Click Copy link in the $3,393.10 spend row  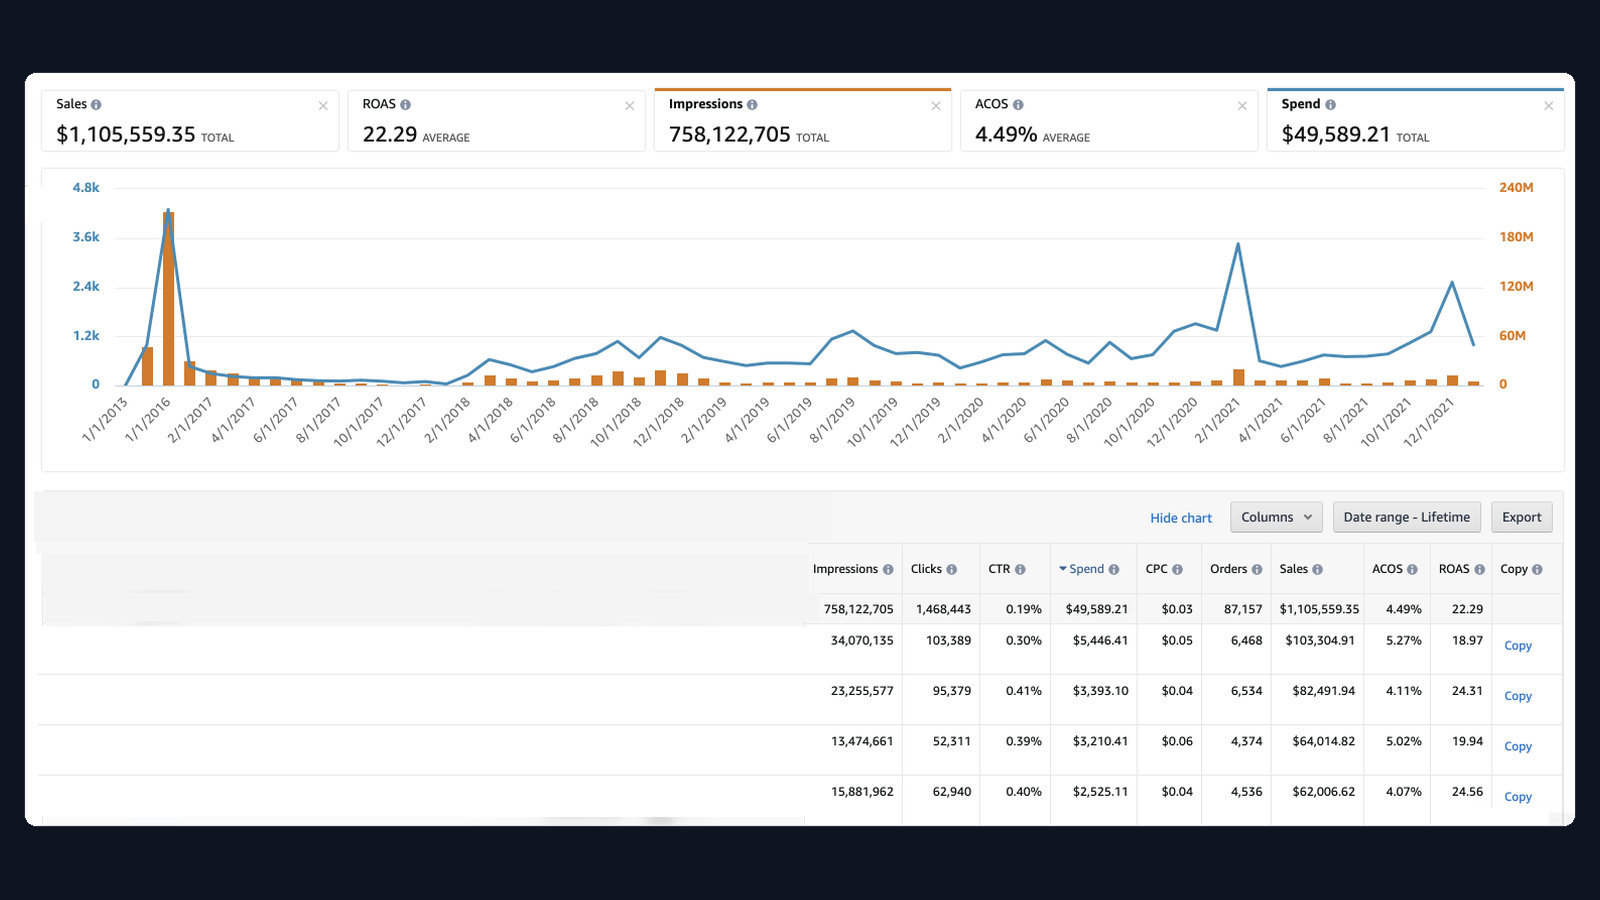pyautogui.click(x=1517, y=696)
